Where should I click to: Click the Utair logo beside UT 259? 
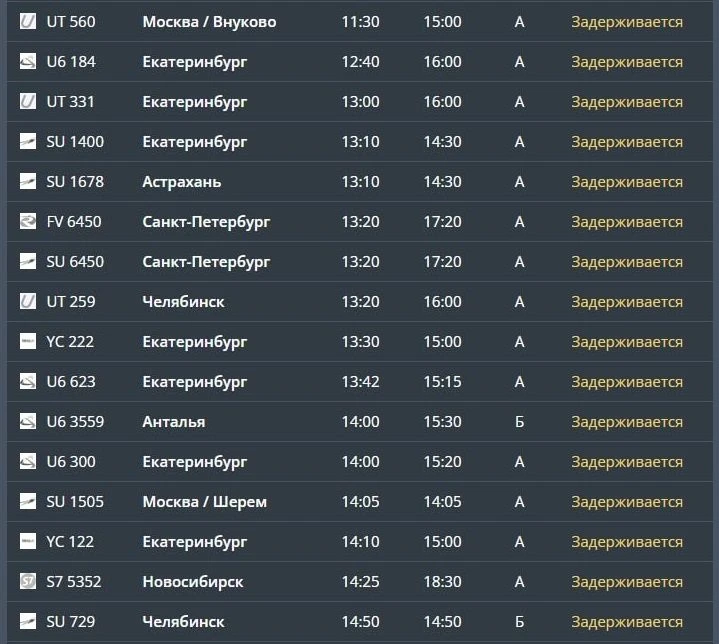coord(28,301)
